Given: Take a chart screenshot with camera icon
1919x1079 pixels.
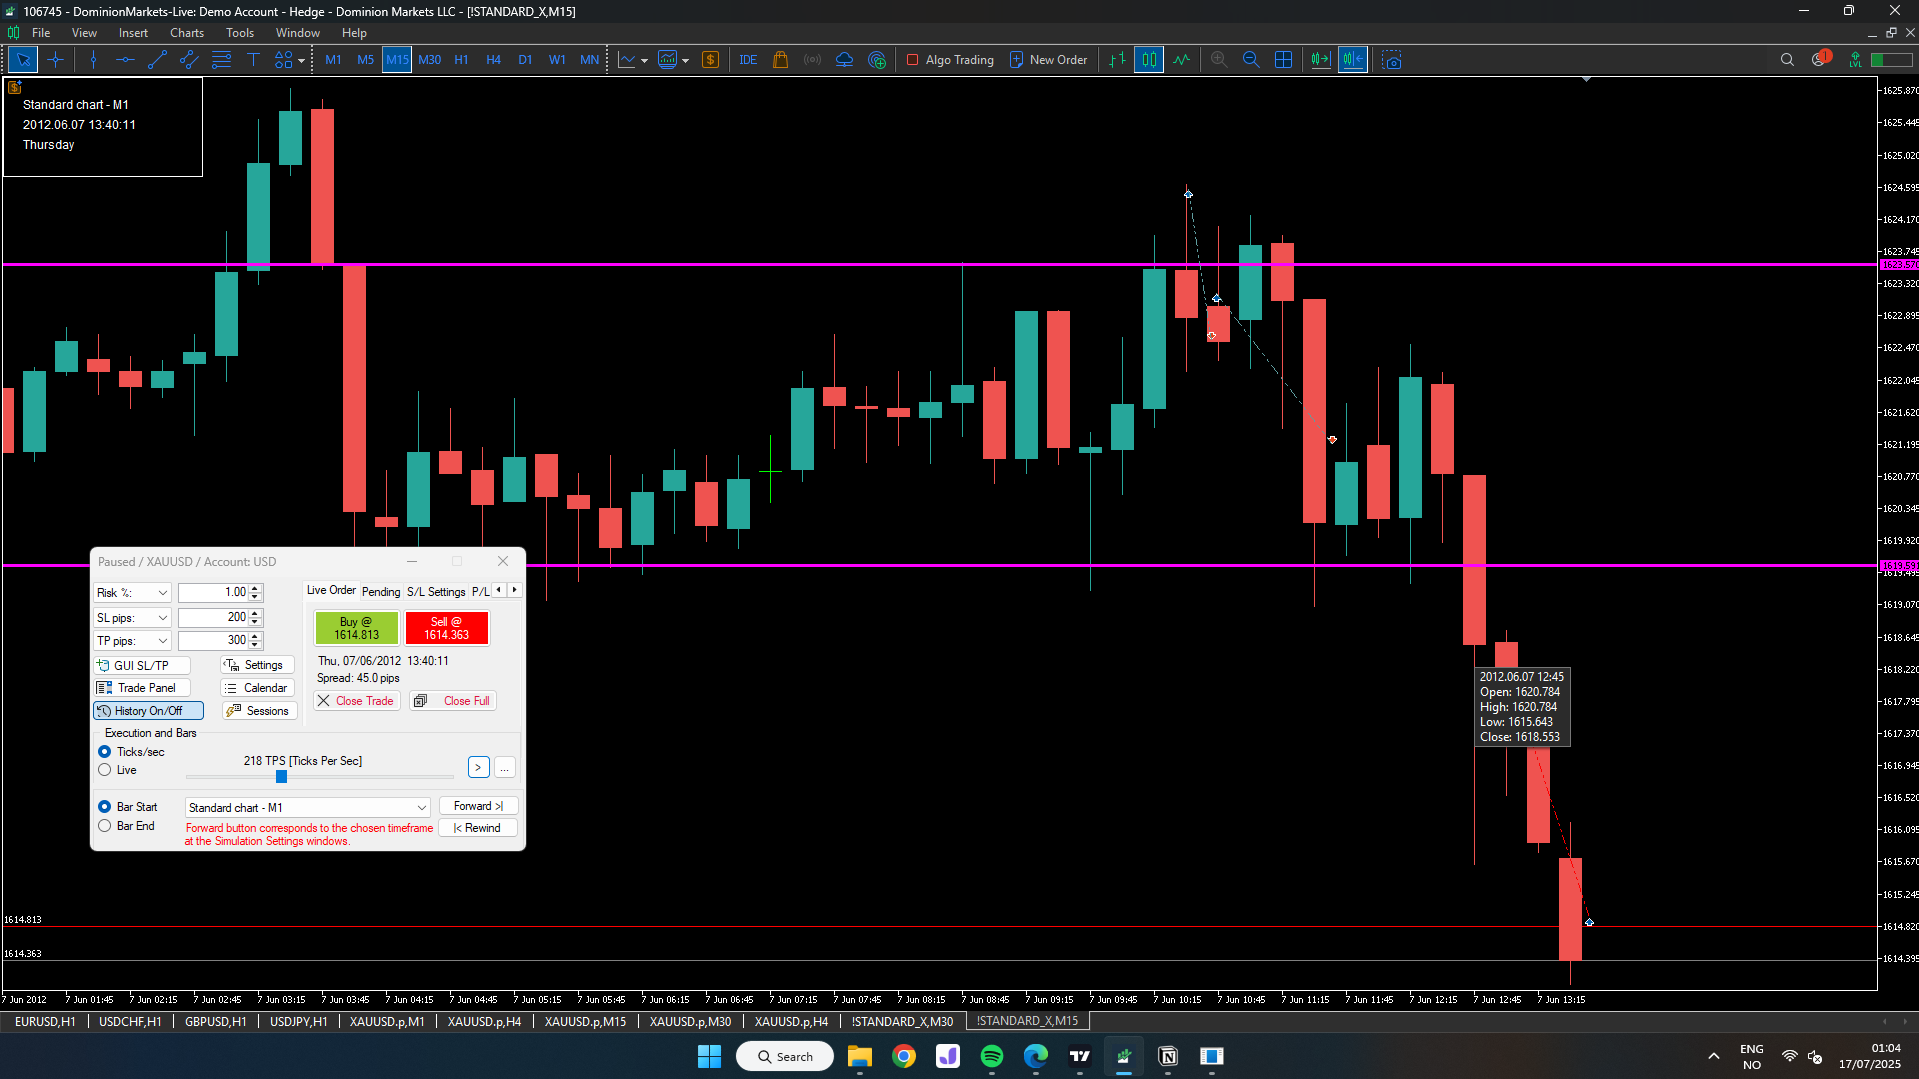Looking at the screenshot, I should (1392, 60).
